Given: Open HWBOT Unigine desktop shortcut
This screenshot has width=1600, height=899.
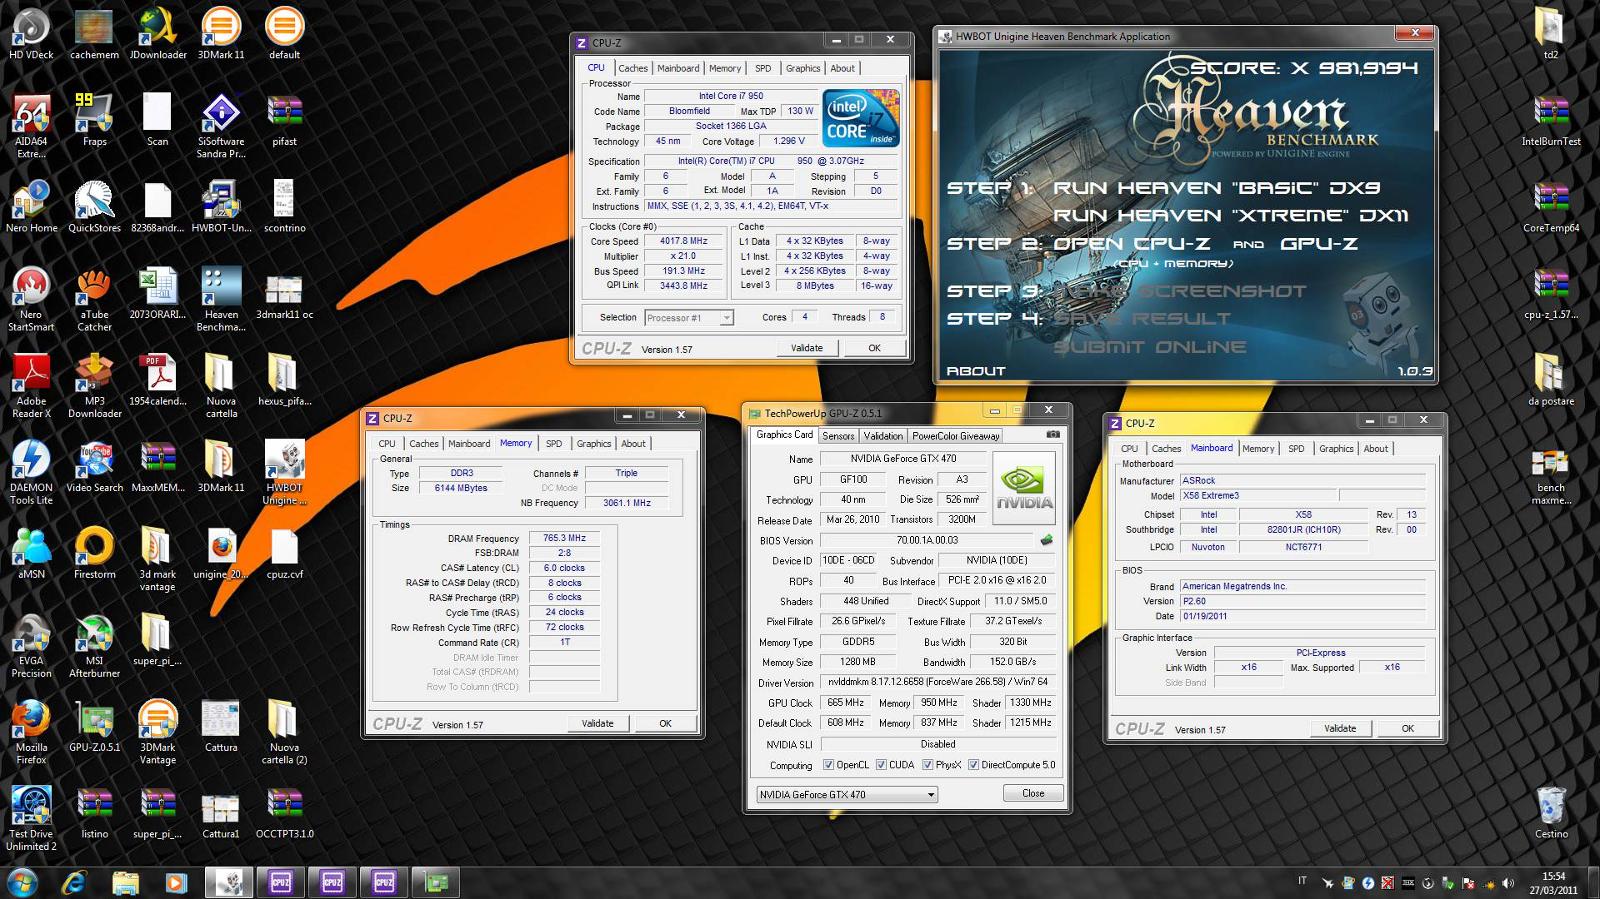Looking at the screenshot, I should [284, 472].
